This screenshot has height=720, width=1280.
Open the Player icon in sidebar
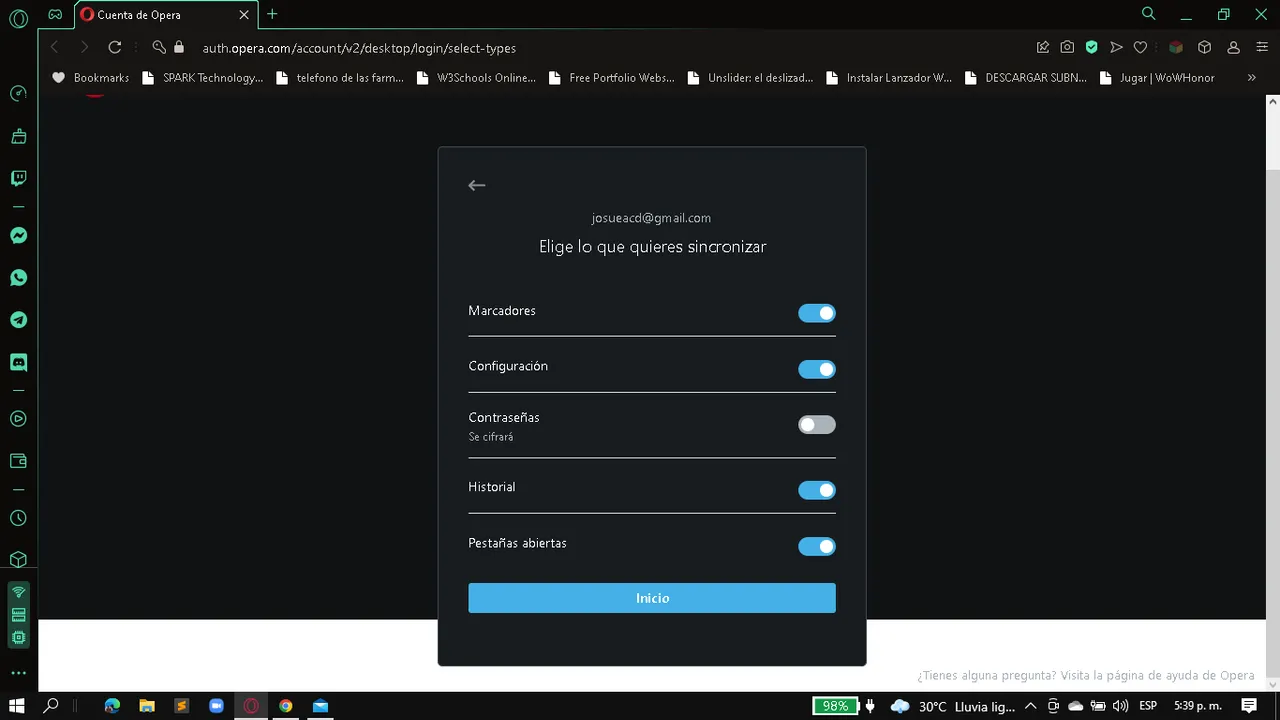click(18, 419)
